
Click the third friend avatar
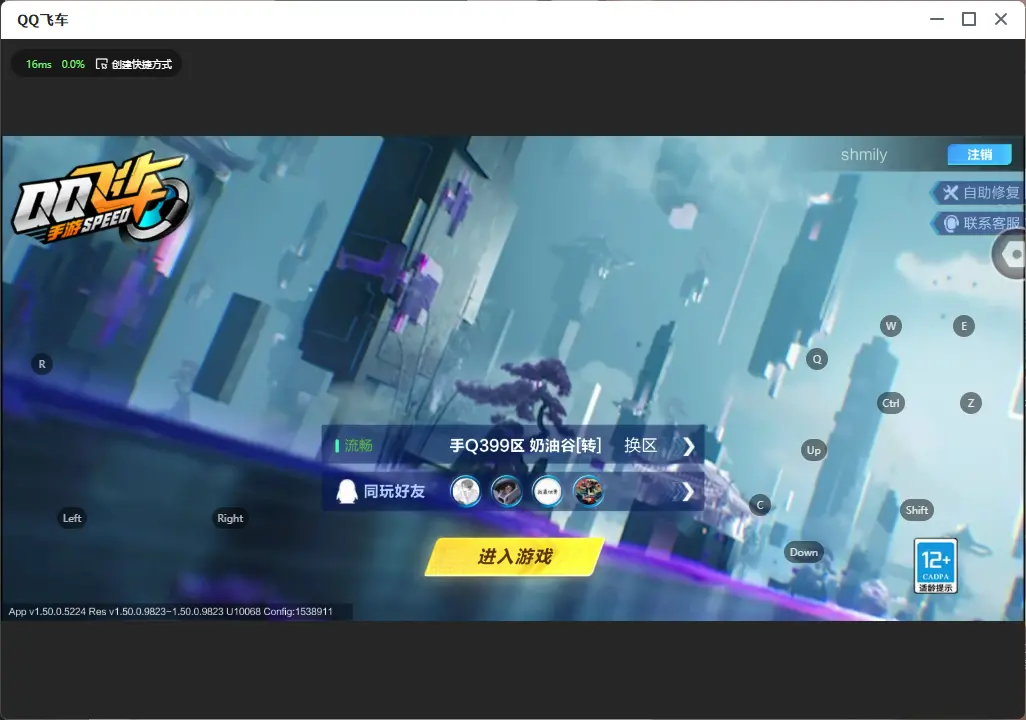tap(547, 492)
